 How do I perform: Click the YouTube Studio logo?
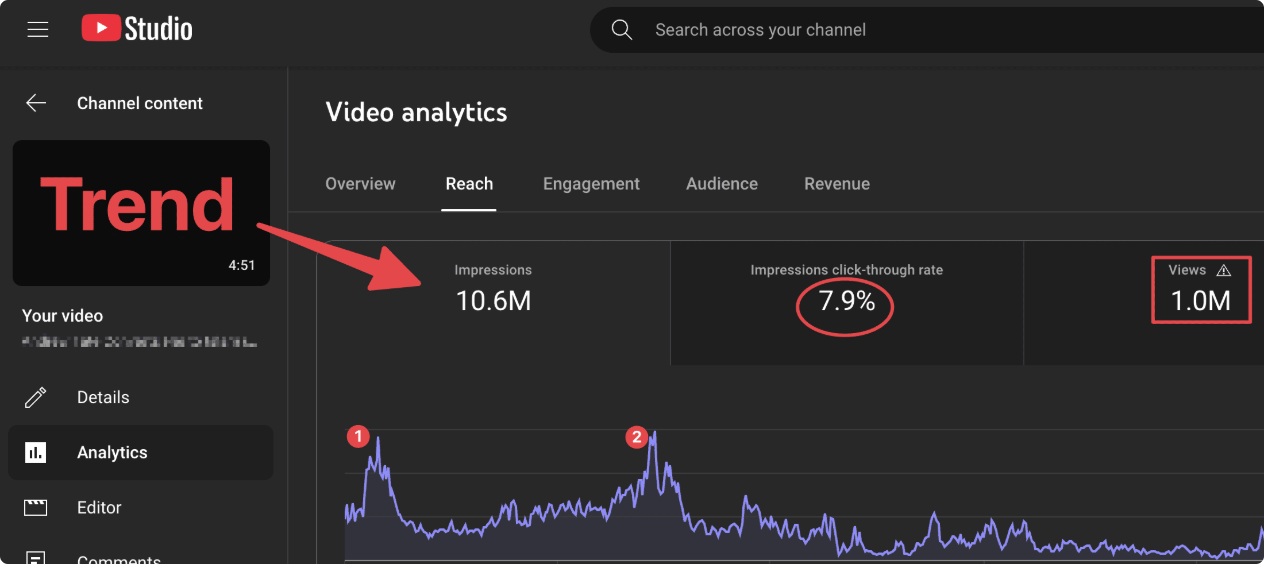(x=137, y=29)
